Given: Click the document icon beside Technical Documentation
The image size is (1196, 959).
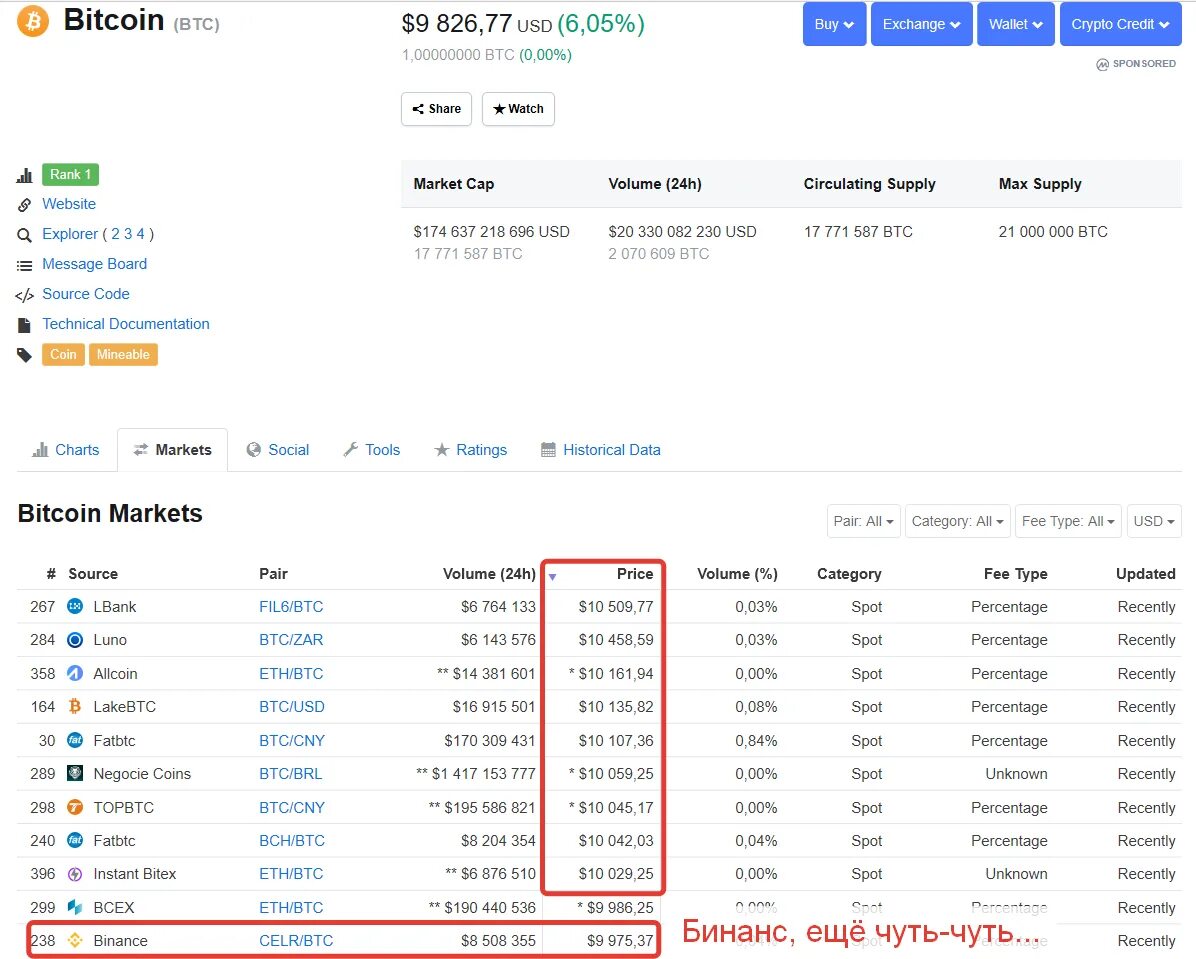Looking at the screenshot, I should 24,325.
